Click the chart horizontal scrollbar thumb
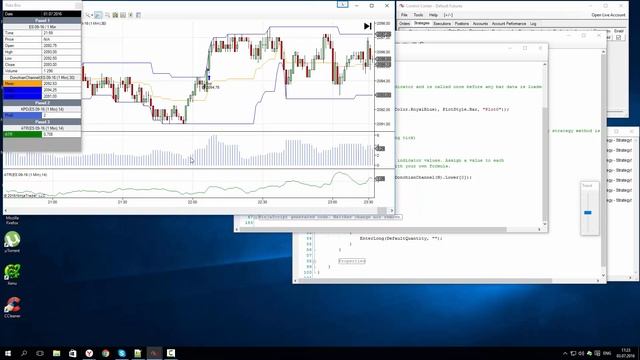Image resolution: width=640 pixels, height=360 pixels. pyautogui.click(x=382, y=211)
